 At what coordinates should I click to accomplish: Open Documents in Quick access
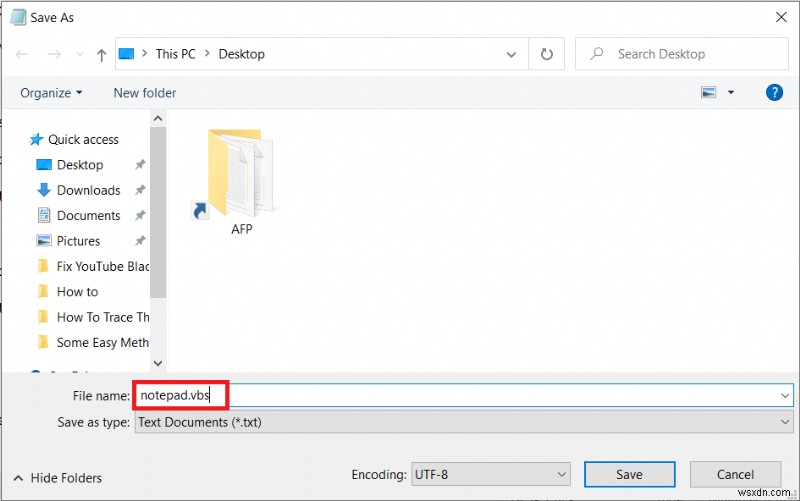pyautogui.click(x=89, y=216)
